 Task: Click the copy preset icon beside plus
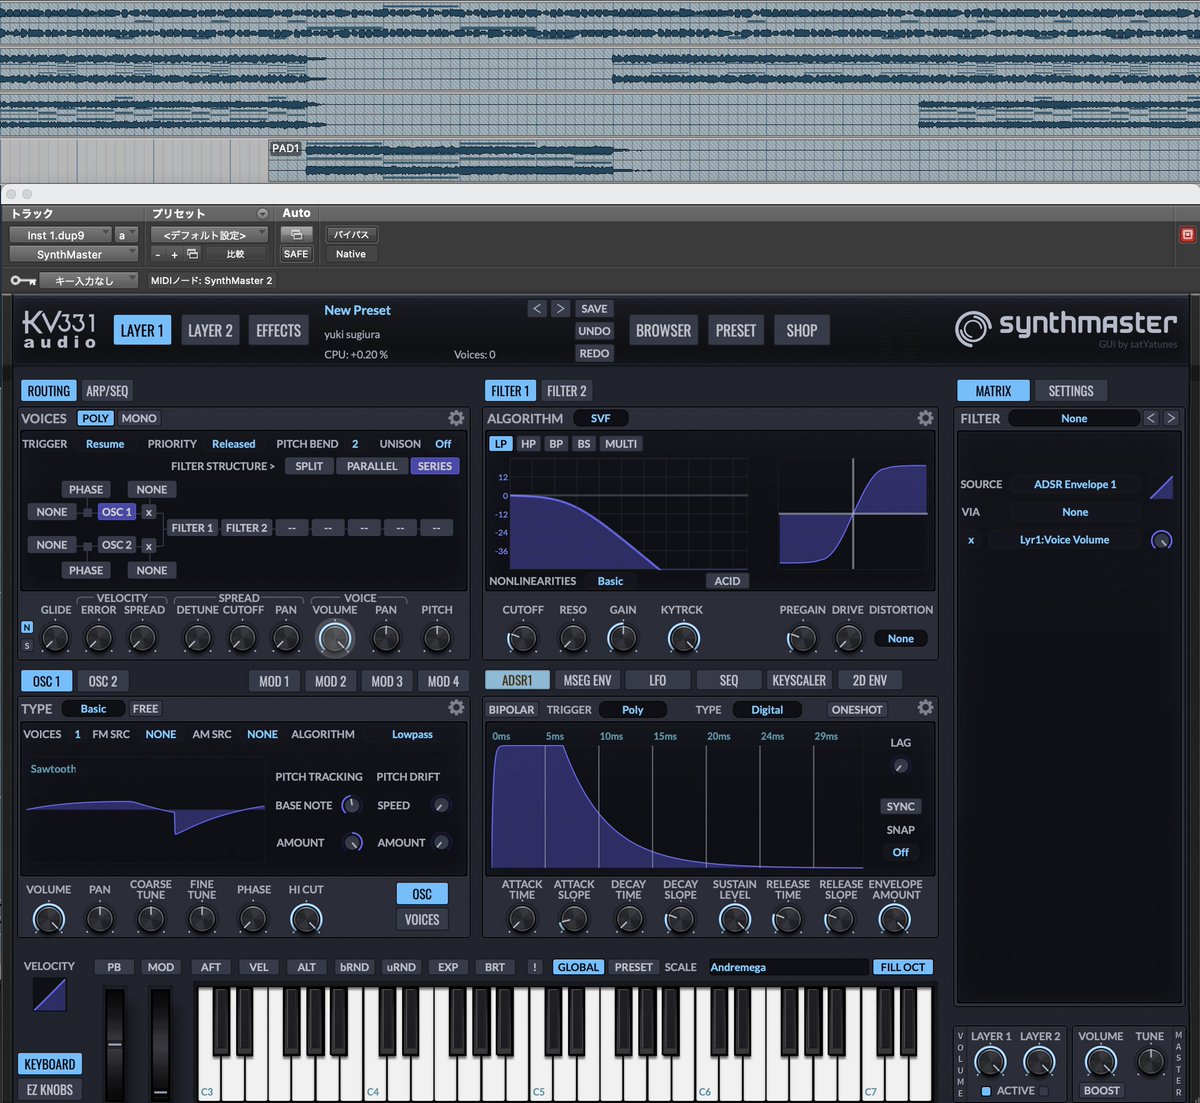(x=192, y=254)
